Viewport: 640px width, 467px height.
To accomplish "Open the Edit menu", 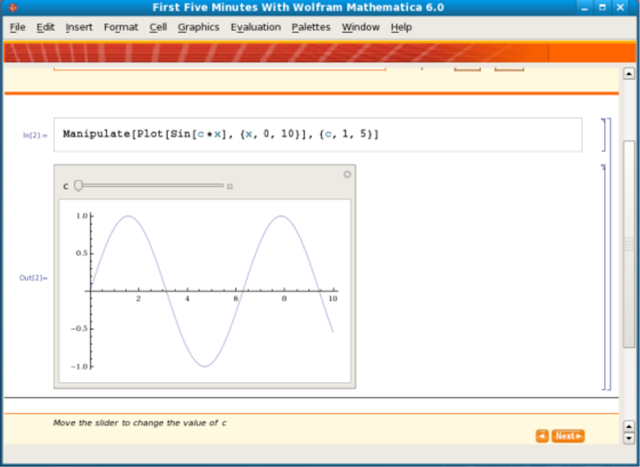I will pos(45,27).
